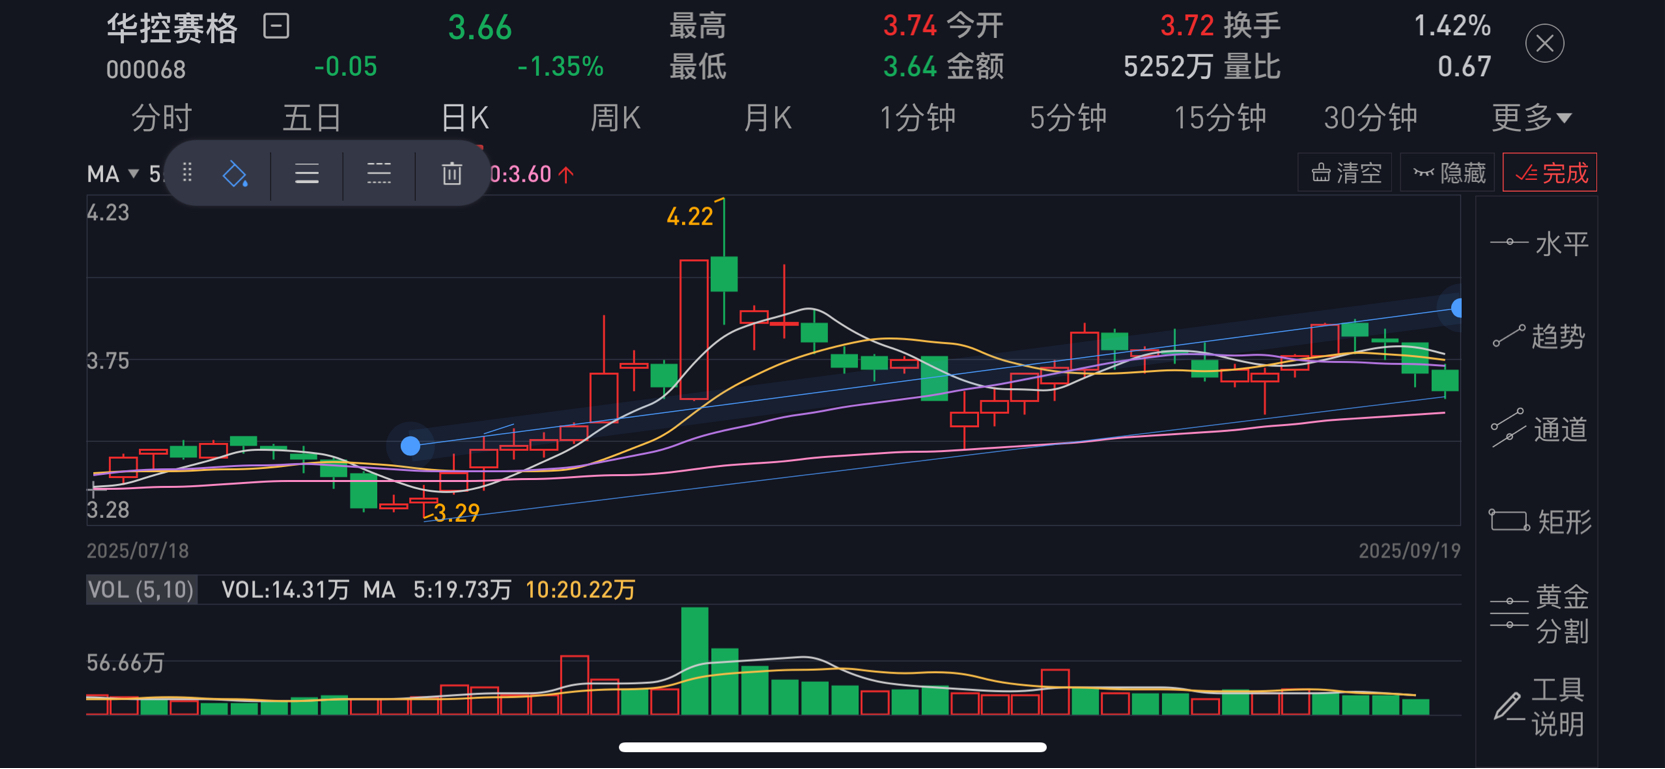Select the 通道 channel drawing tool

point(1539,429)
